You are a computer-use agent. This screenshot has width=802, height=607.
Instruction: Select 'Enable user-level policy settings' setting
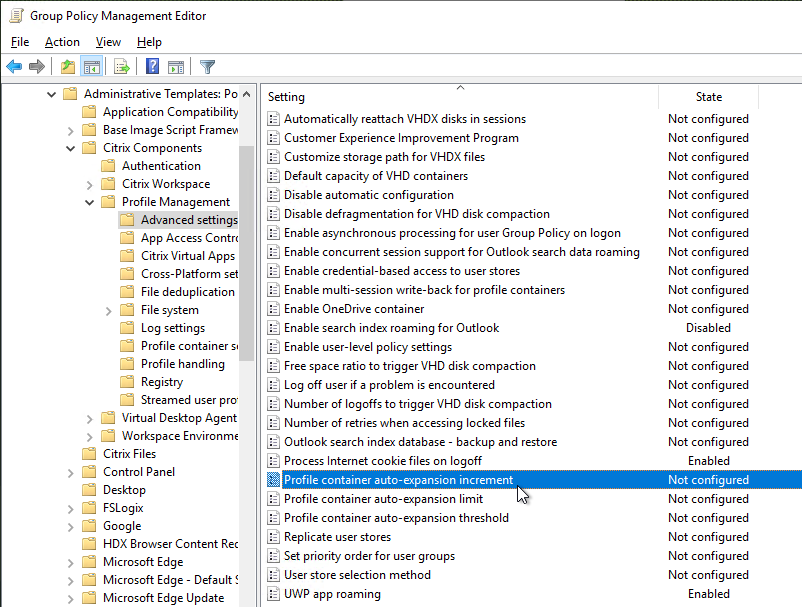pos(368,347)
